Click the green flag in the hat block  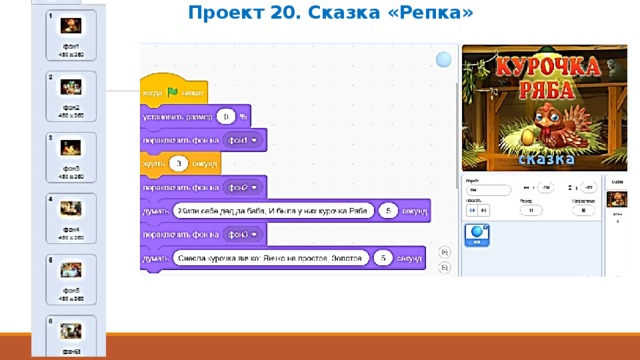173,92
